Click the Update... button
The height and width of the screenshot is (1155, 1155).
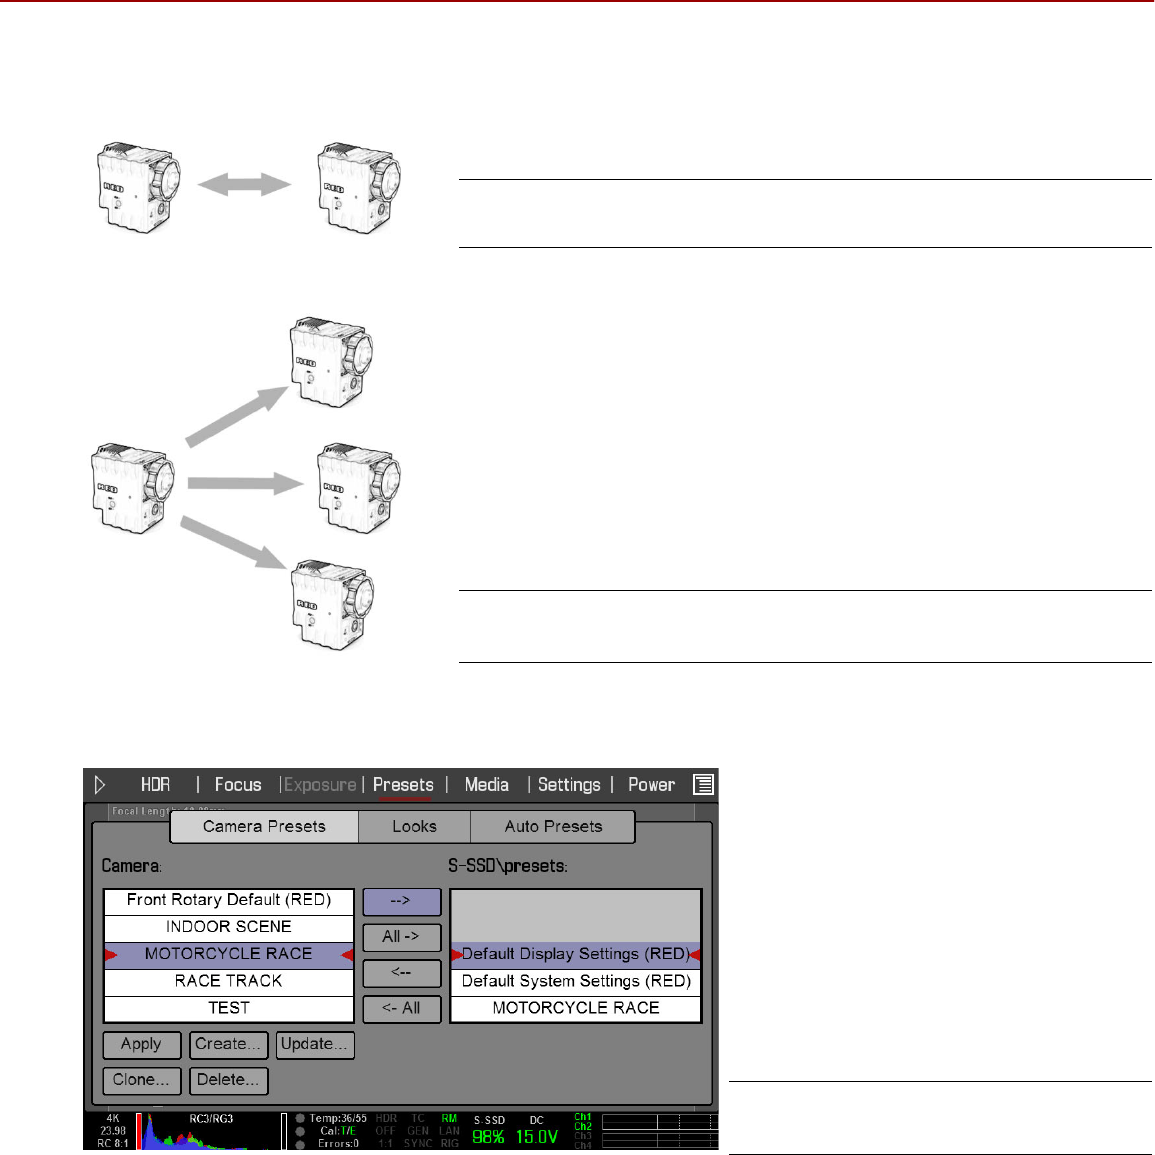[x=315, y=1045]
